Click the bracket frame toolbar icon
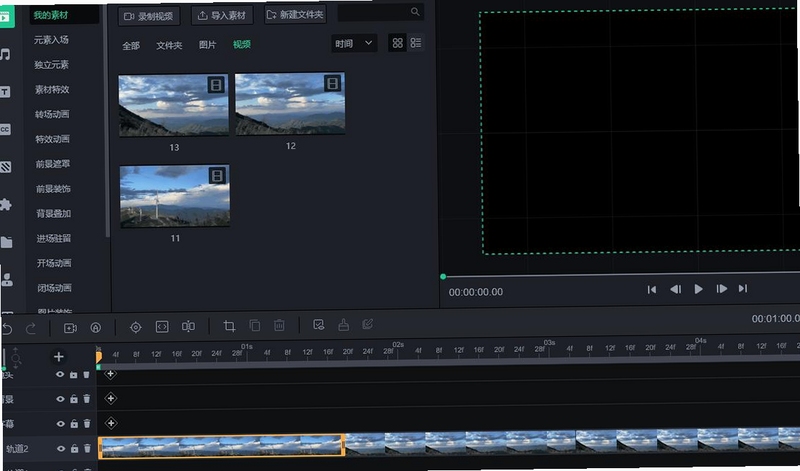The height and width of the screenshot is (471, 800). (x=162, y=326)
